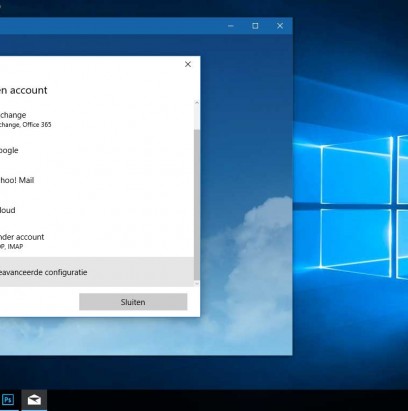Open Geavanceerde configuratie
The width and height of the screenshot is (408, 411).
point(97,272)
